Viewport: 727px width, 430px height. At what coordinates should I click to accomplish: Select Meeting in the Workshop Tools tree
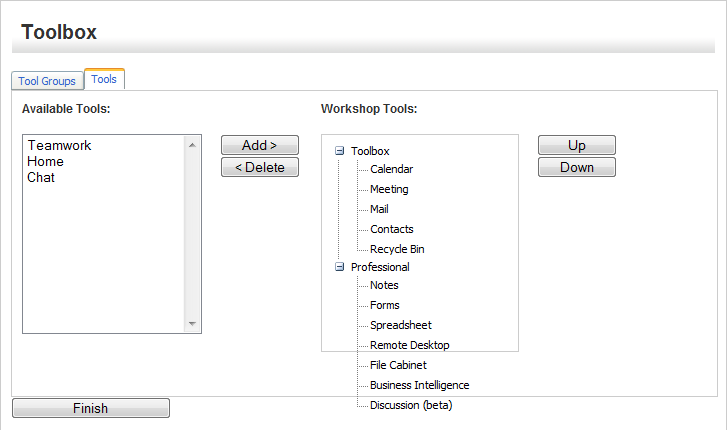tap(389, 189)
